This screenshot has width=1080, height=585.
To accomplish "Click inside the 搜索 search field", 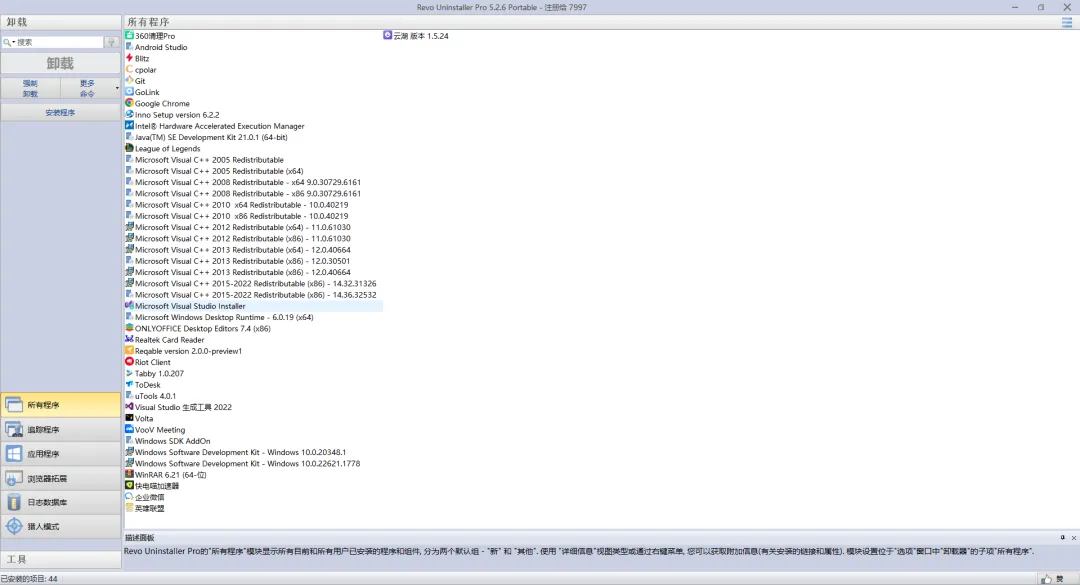I will (59, 42).
